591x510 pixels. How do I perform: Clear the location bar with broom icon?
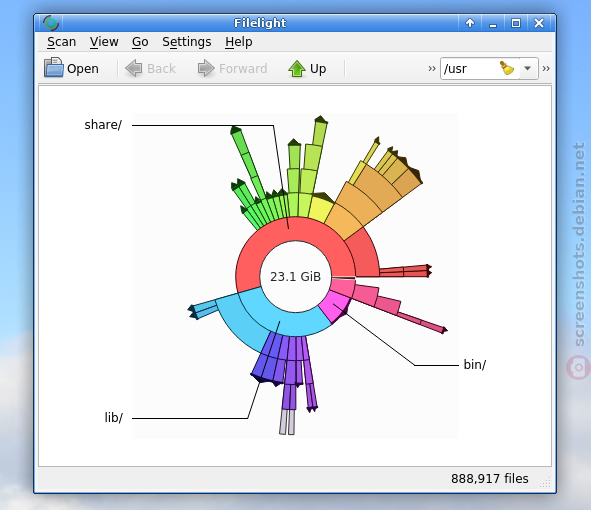click(x=507, y=68)
